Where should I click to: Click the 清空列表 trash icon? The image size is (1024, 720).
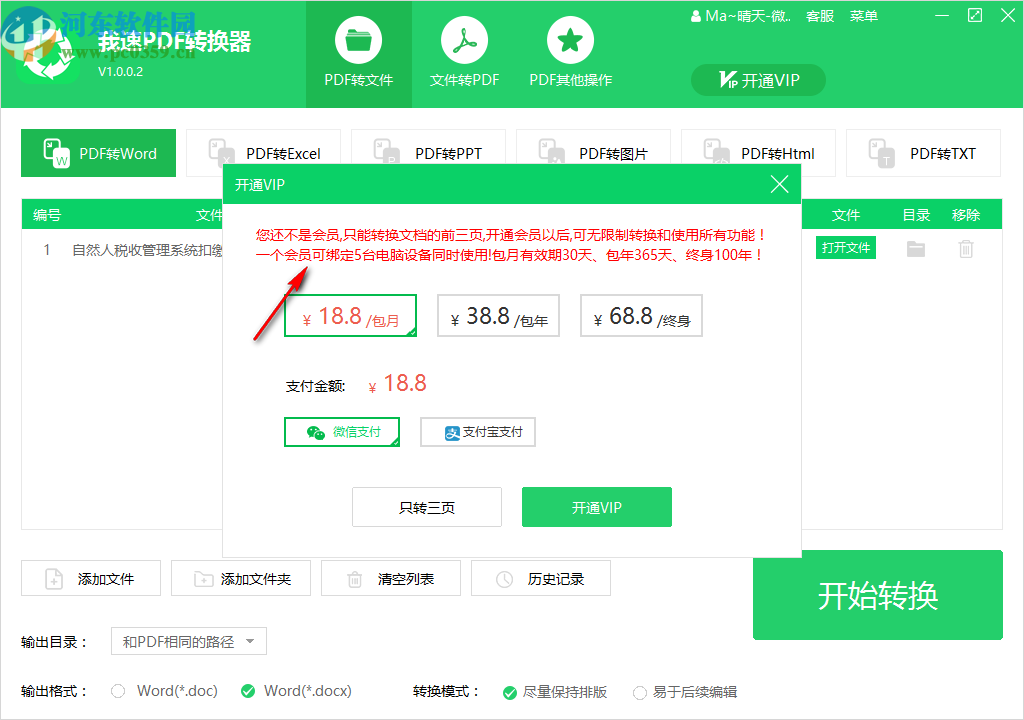point(354,578)
